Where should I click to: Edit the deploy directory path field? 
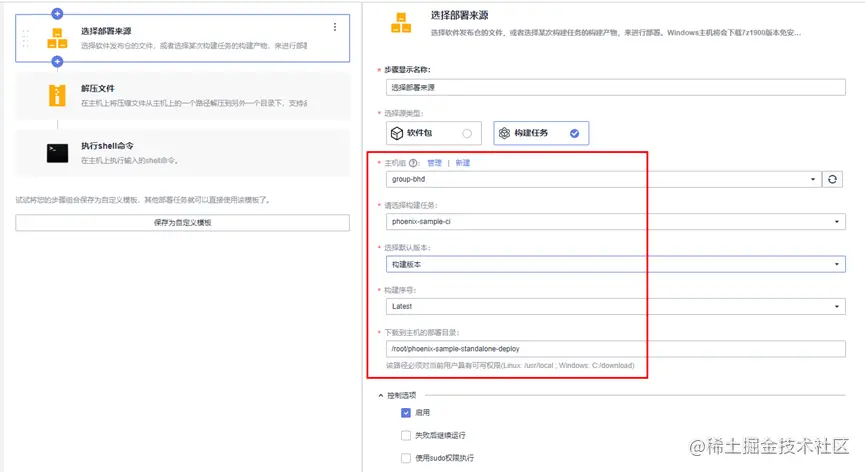click(x=616, y=348)
